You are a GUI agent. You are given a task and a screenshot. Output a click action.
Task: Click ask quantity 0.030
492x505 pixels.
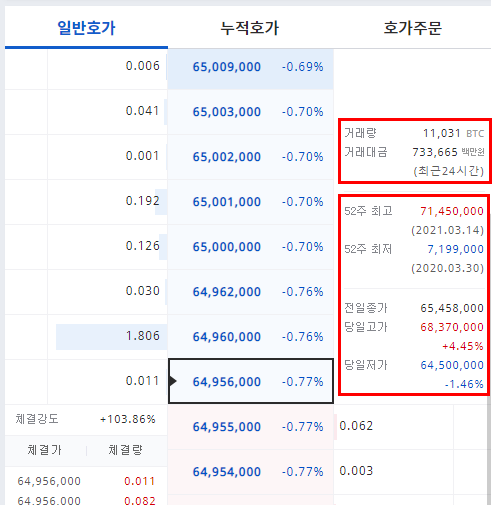[x=143, y=291]
